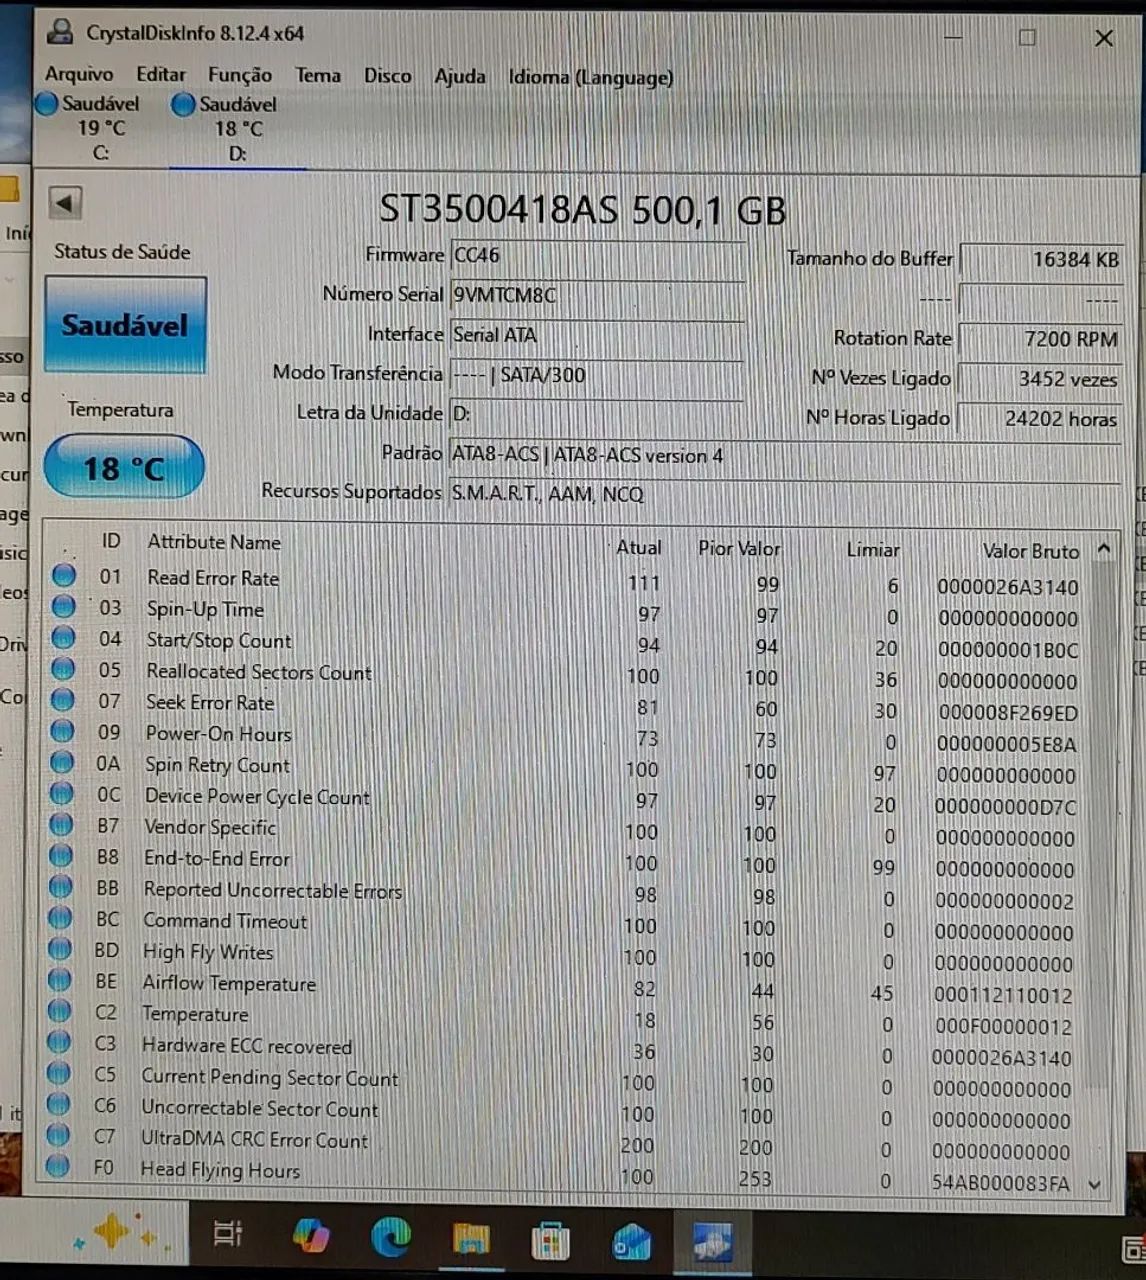The width and height of the screenshot is (1146, 1280).
Task: Click CrystalDiskInfo icon in the taskbar
Action: (712, 1243)
